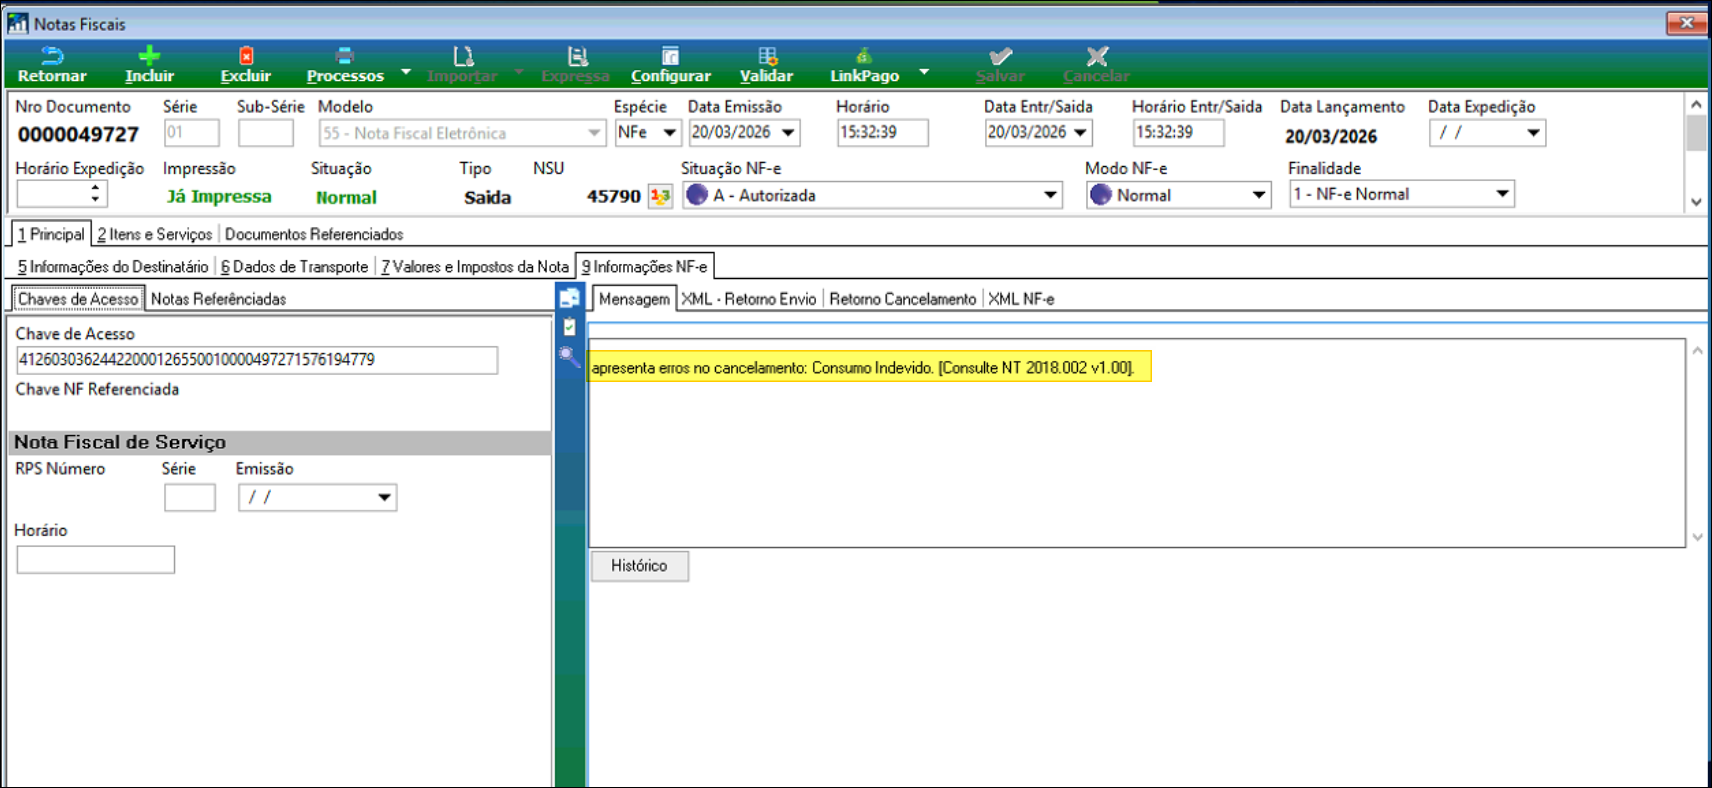Open the Finalidade dropdown list
This screenshot has width=1712, height=788.
coord(1502,194)
